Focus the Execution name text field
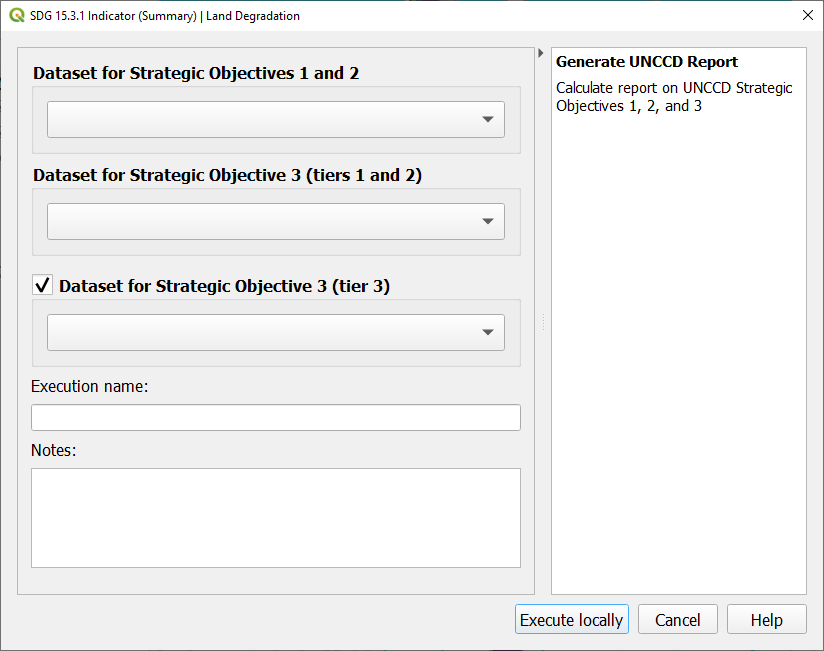 click(276, 417)
